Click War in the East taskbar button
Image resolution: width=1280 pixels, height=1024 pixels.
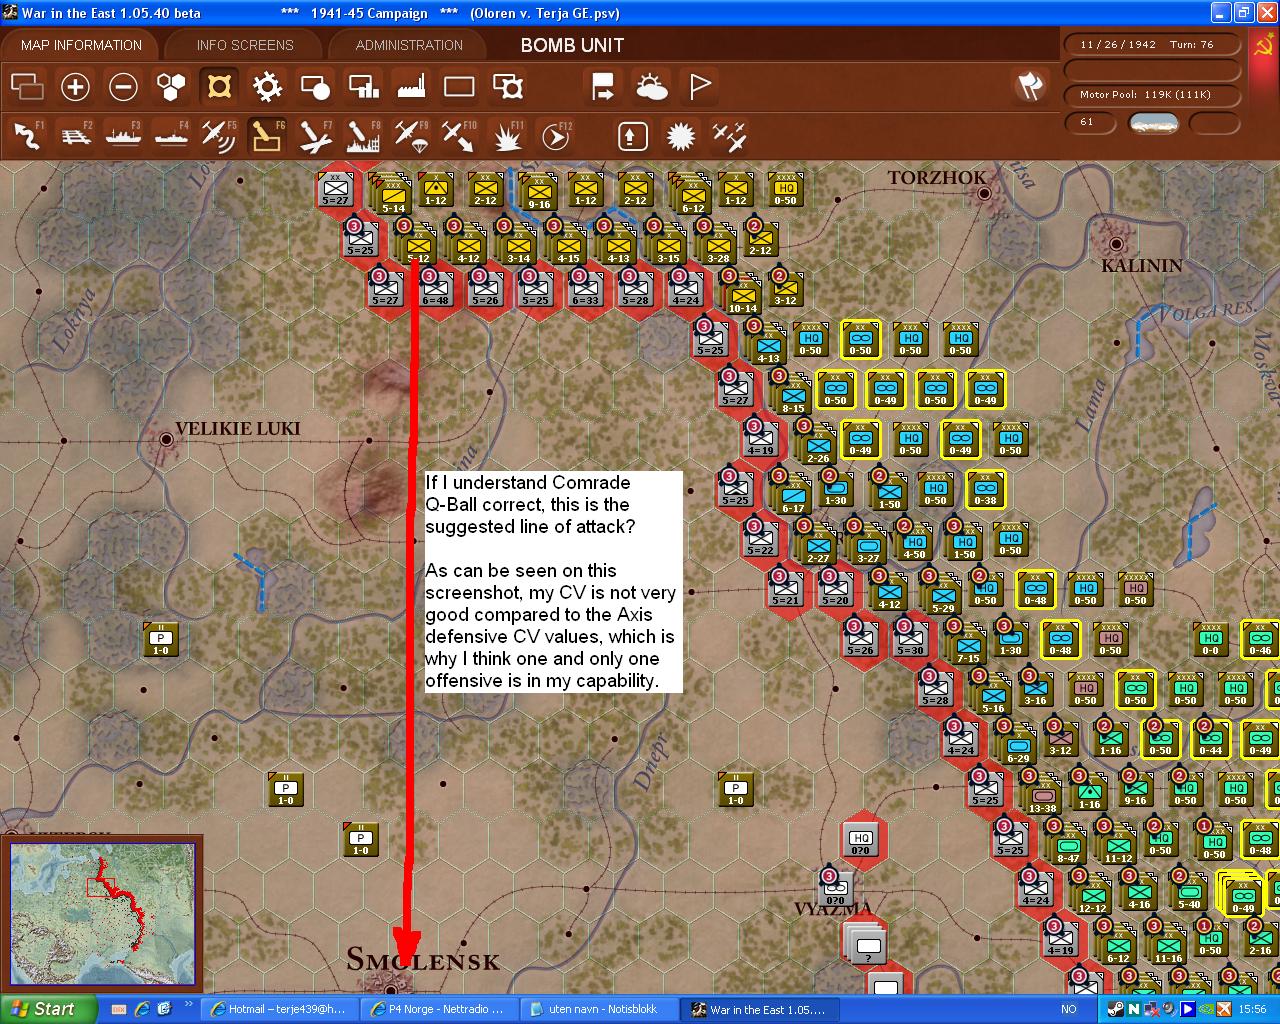(761, 1009)
